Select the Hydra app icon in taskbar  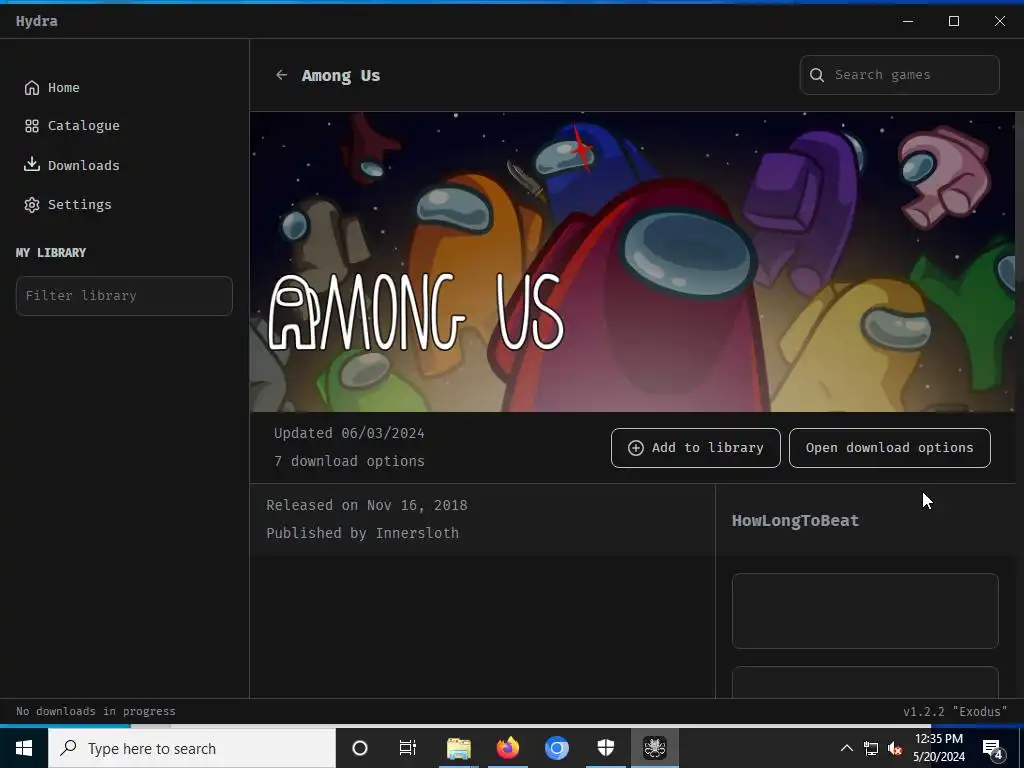coord(654,748)
